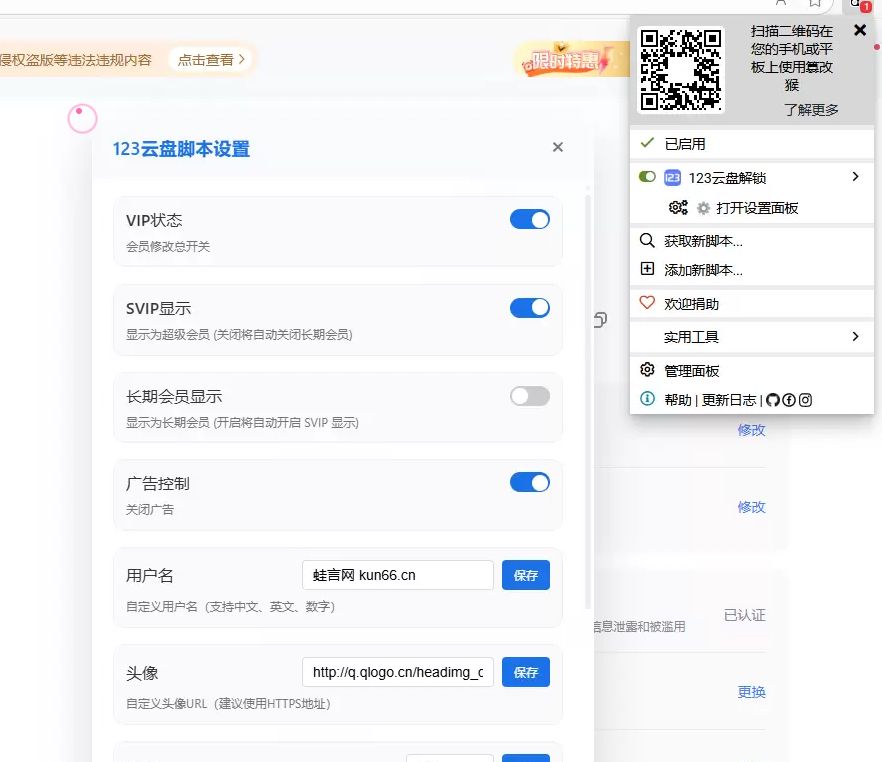Click the 保存 button next to 用户名
Viewport: 882px width, 762px height.
tap(526, 574)
